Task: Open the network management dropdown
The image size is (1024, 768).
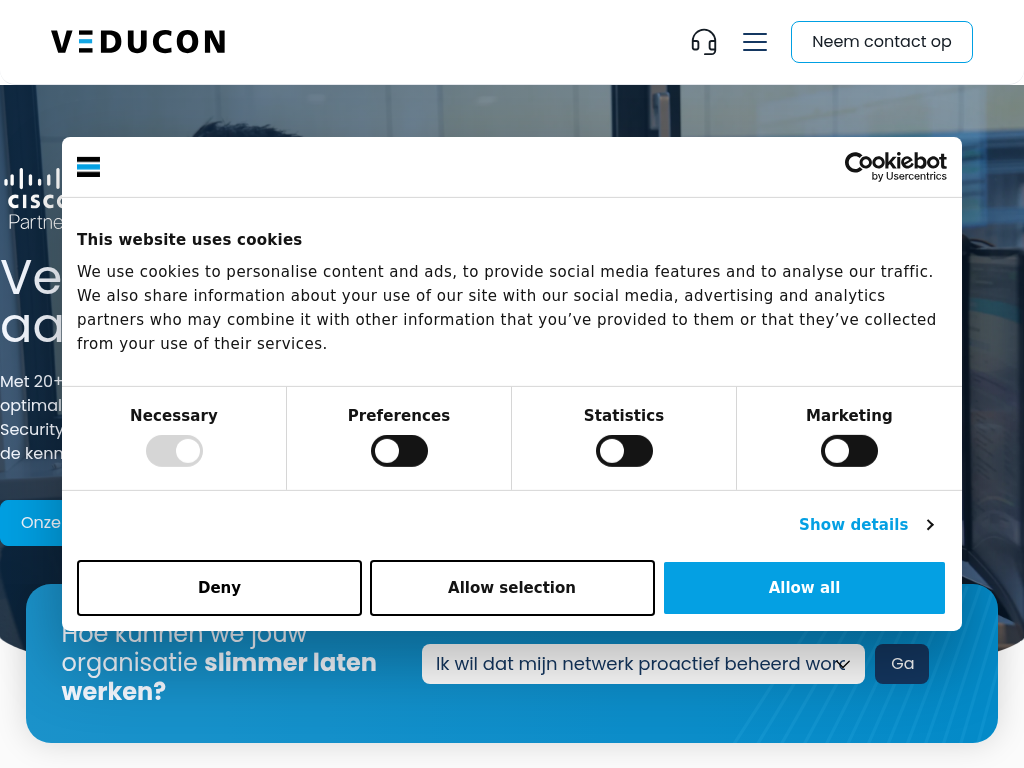Action: (x=643, y=664)
